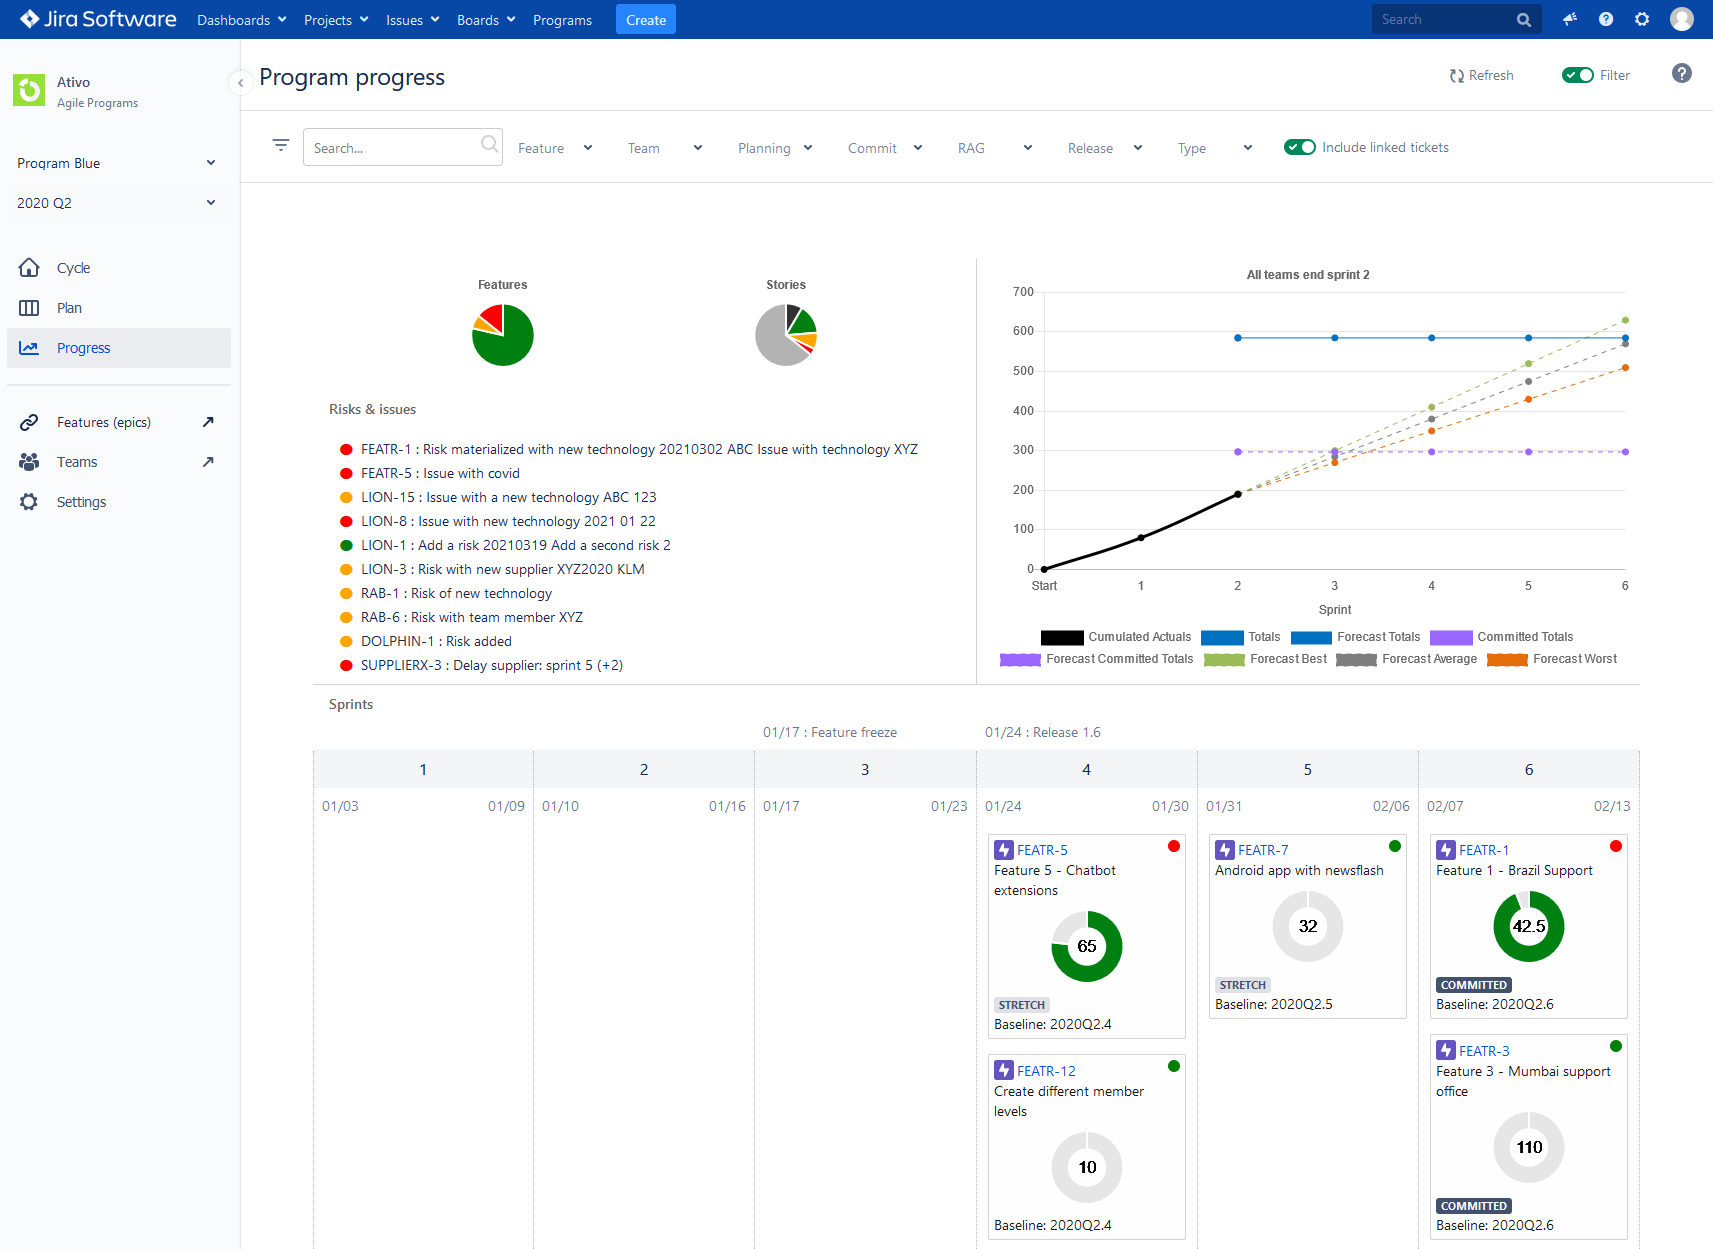Turn off the Filter toggle
1713x1249 pixels.
pos(1579,74)
